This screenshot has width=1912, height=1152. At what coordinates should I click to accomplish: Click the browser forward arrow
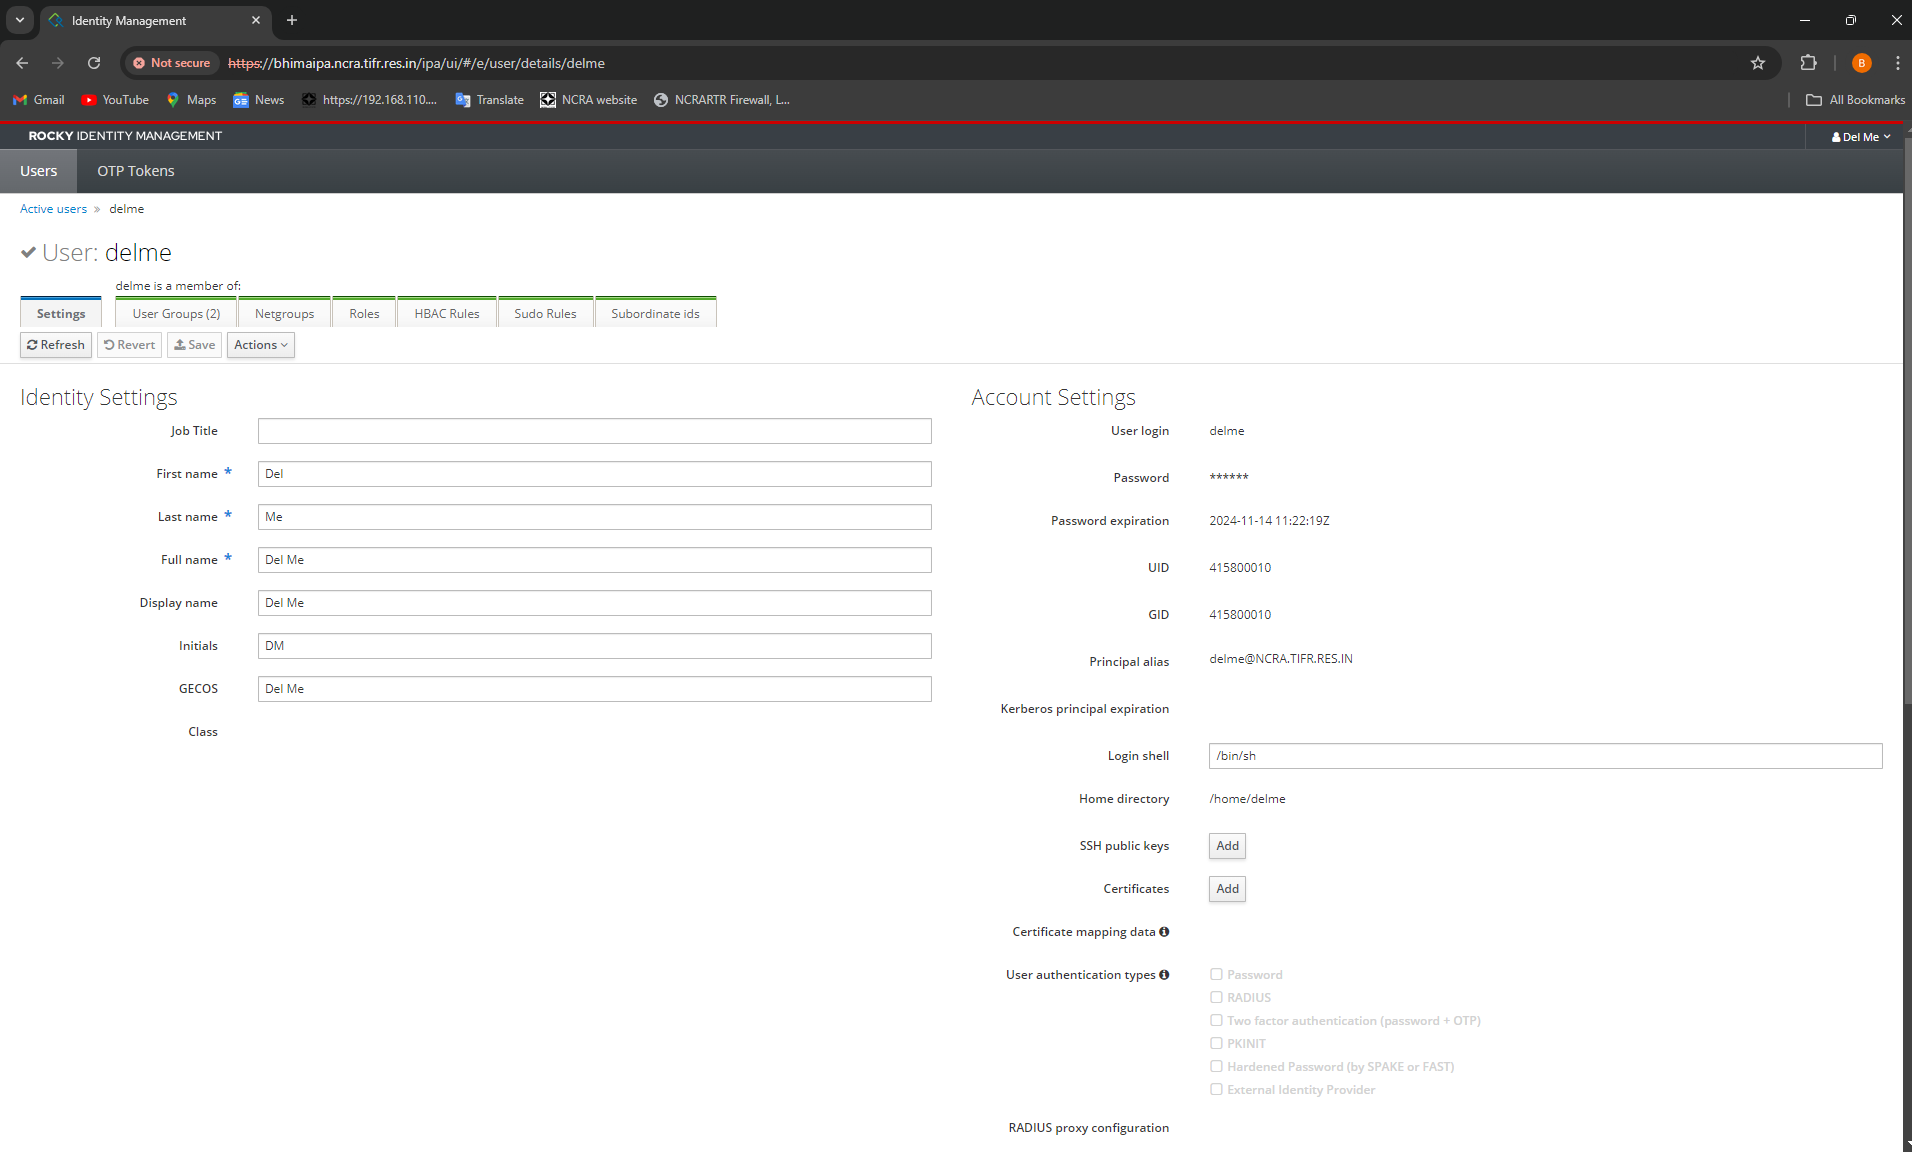58,63
